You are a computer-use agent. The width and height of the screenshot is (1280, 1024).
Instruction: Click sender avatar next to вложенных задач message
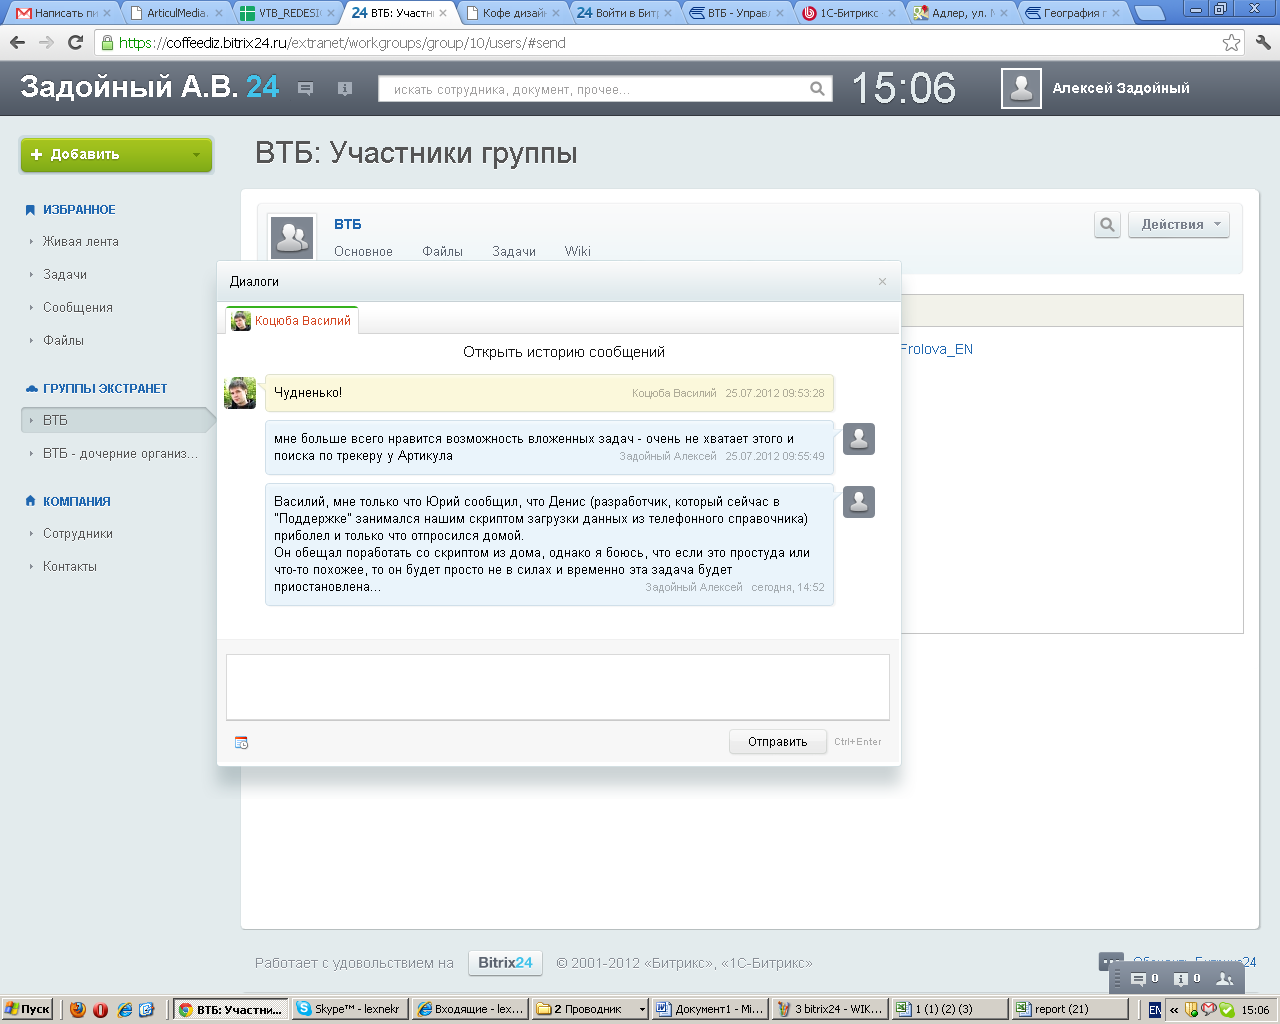(859, 438)
